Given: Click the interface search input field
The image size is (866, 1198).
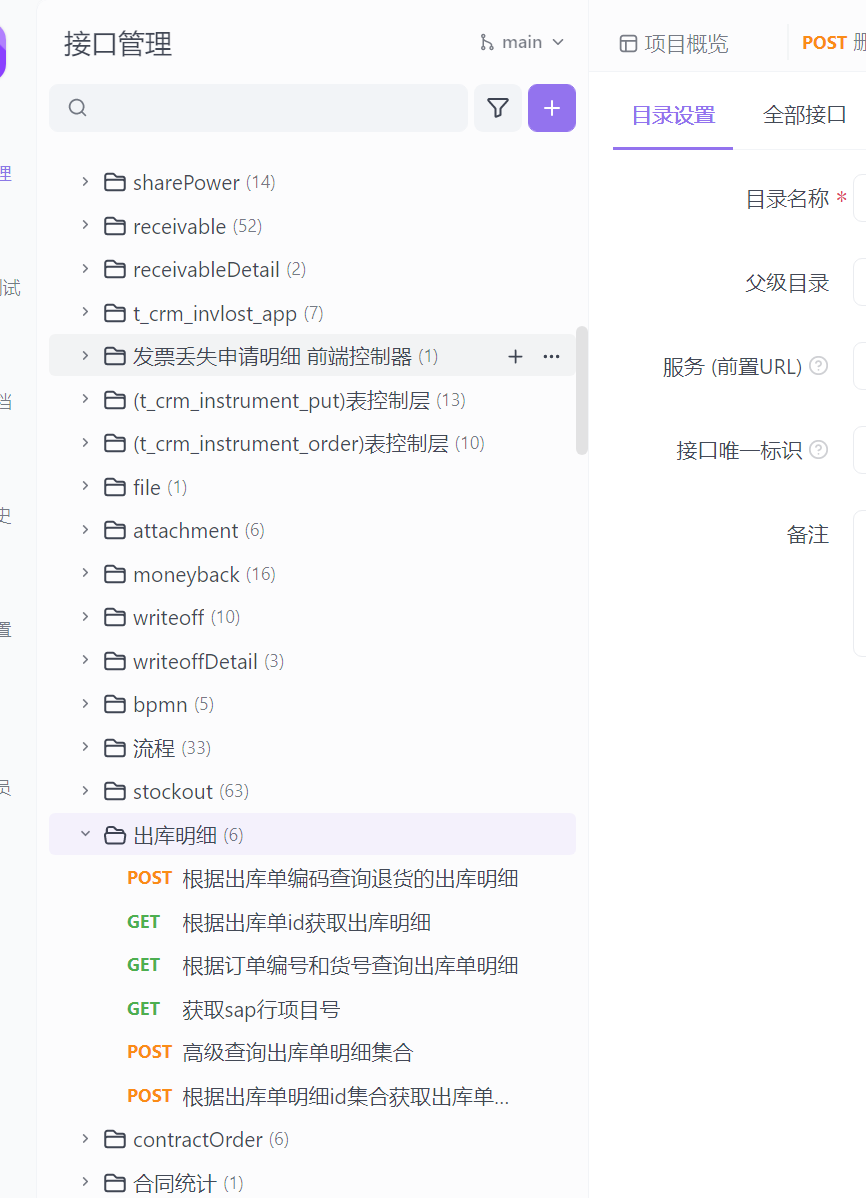Looking at the screenshot, I should [270, 108].
